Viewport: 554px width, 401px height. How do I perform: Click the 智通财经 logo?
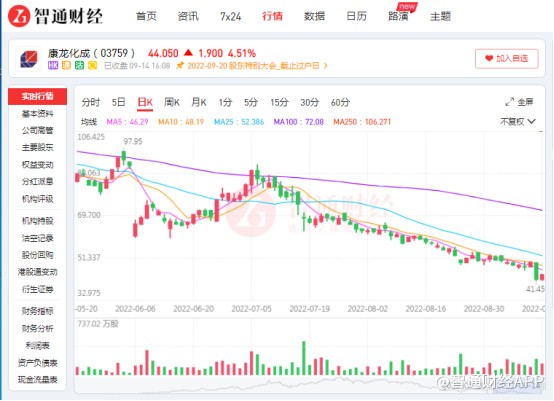(55, 16)
